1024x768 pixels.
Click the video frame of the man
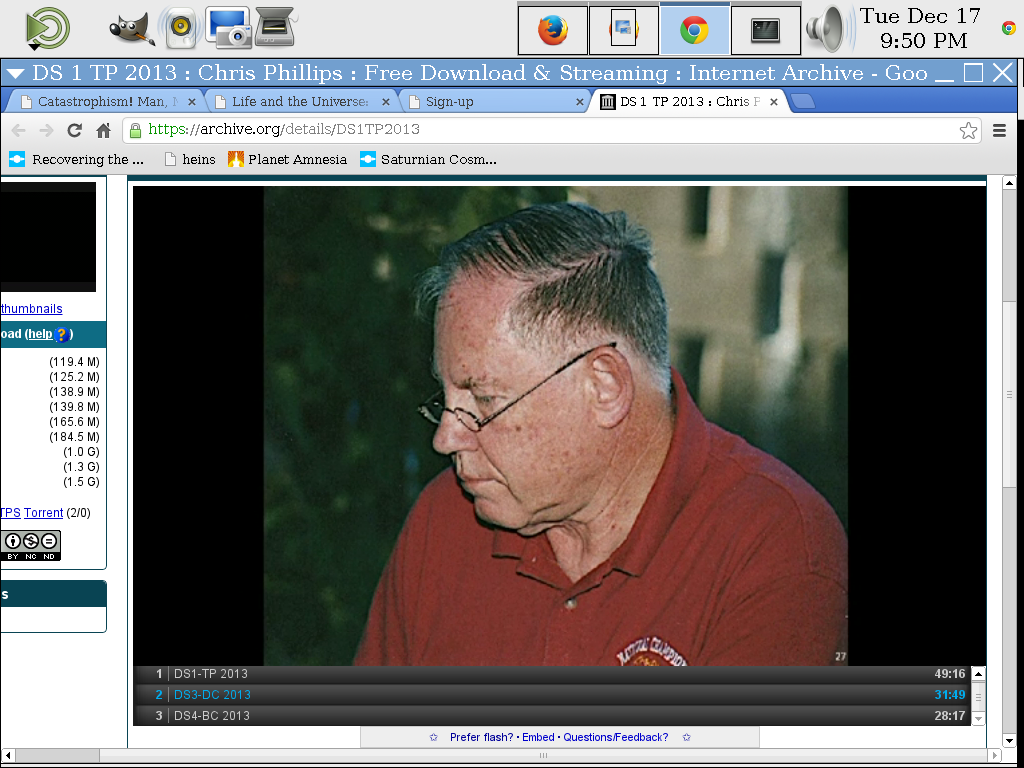click(x=555, y=426)
